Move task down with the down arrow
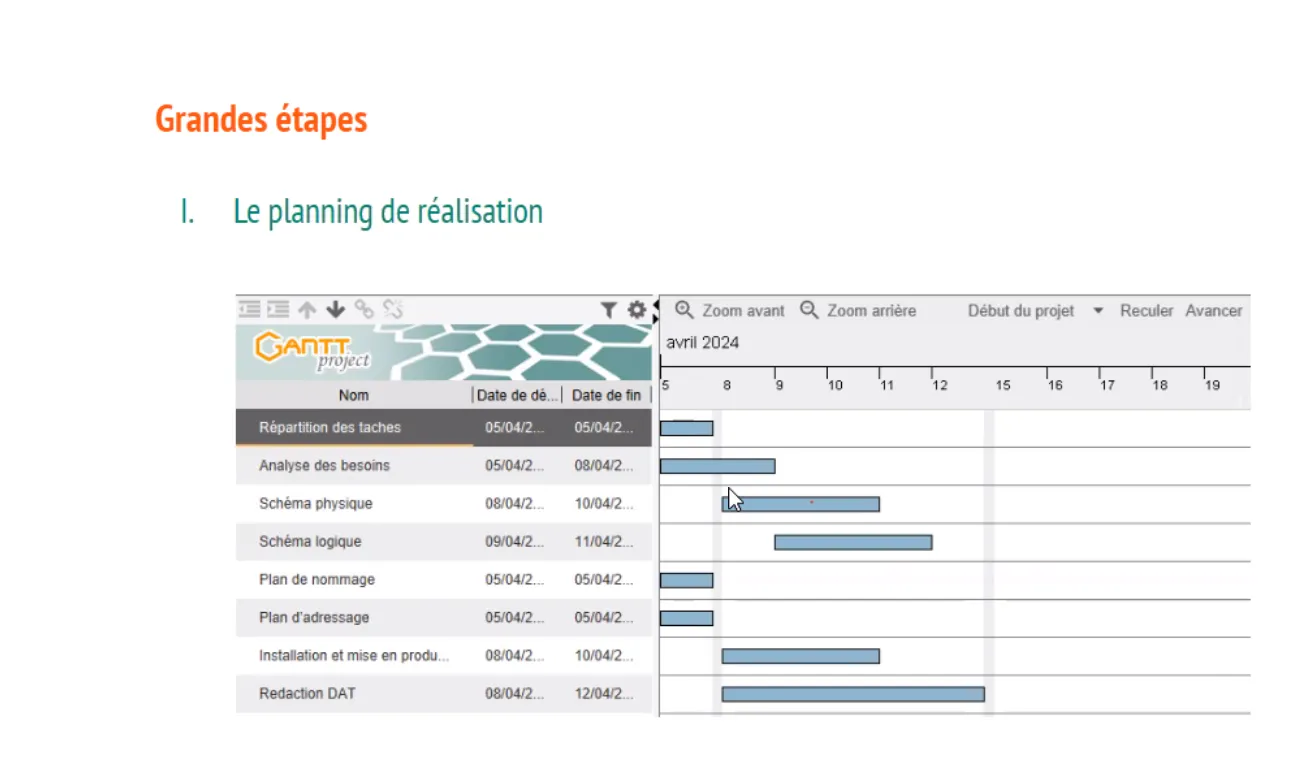The image size is (1316, 774). [x=336, y=310]
